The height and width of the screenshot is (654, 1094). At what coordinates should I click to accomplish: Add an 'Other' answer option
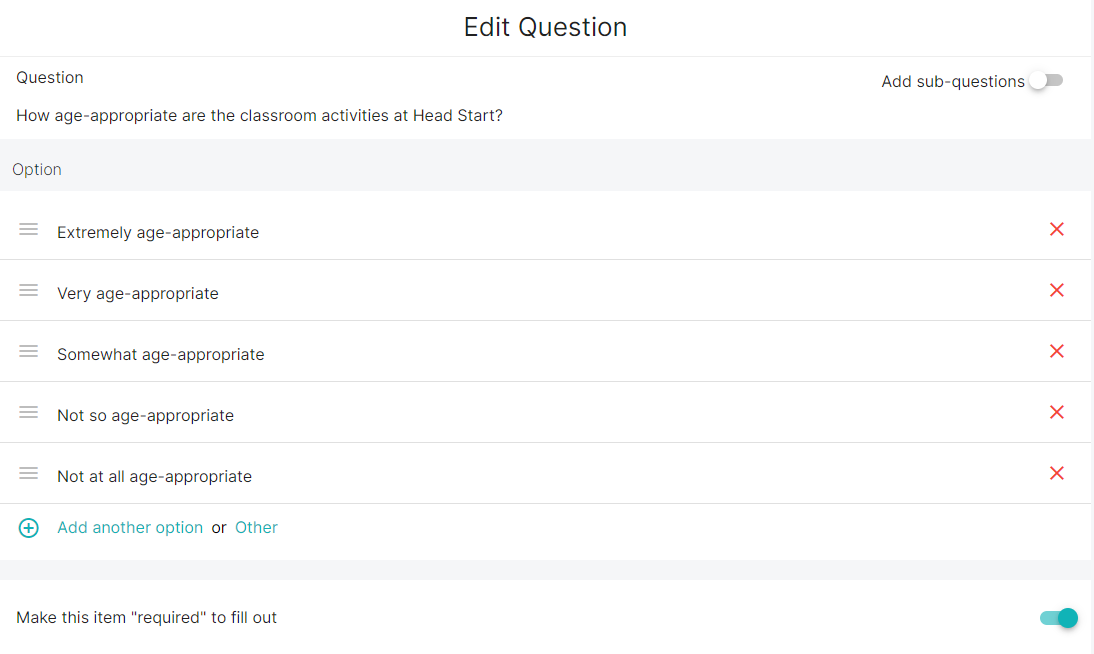coord(256,528)
